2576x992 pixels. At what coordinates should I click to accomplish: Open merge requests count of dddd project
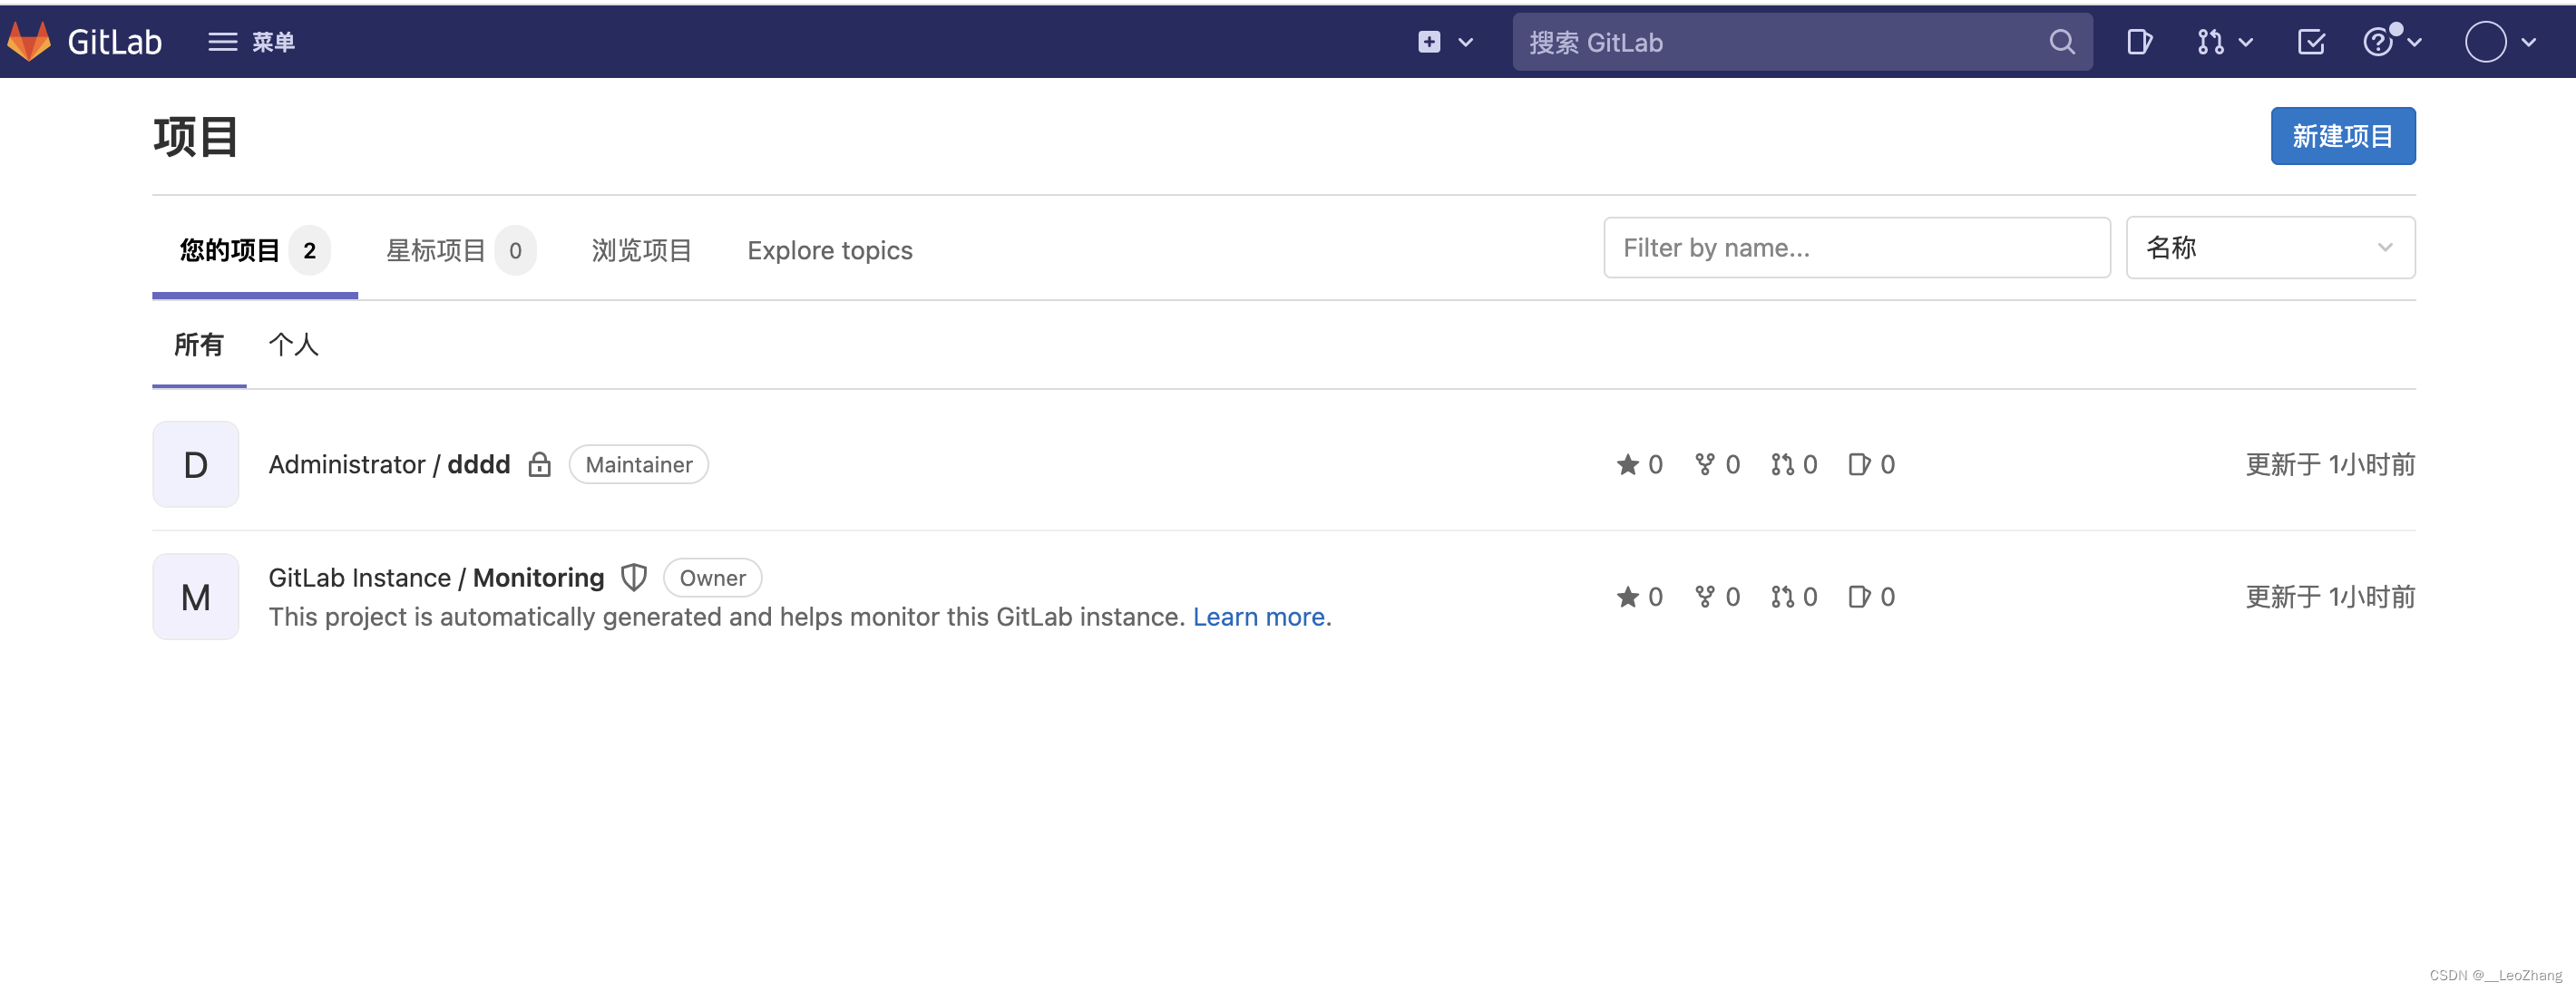pyautogui.click(x=1794, y=464)
